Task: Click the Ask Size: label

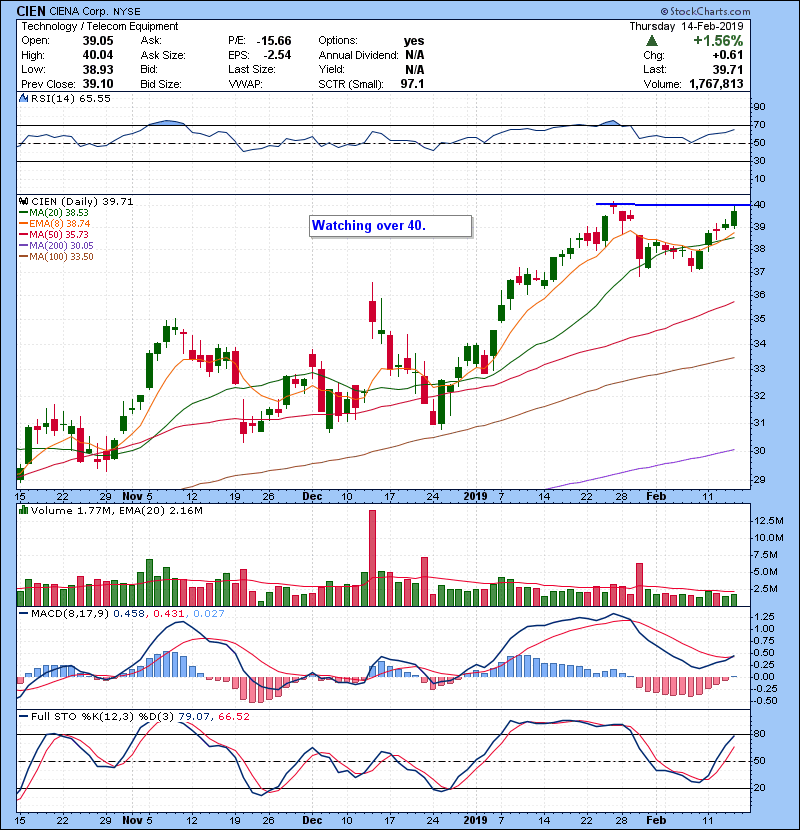Action: (163, 55)
